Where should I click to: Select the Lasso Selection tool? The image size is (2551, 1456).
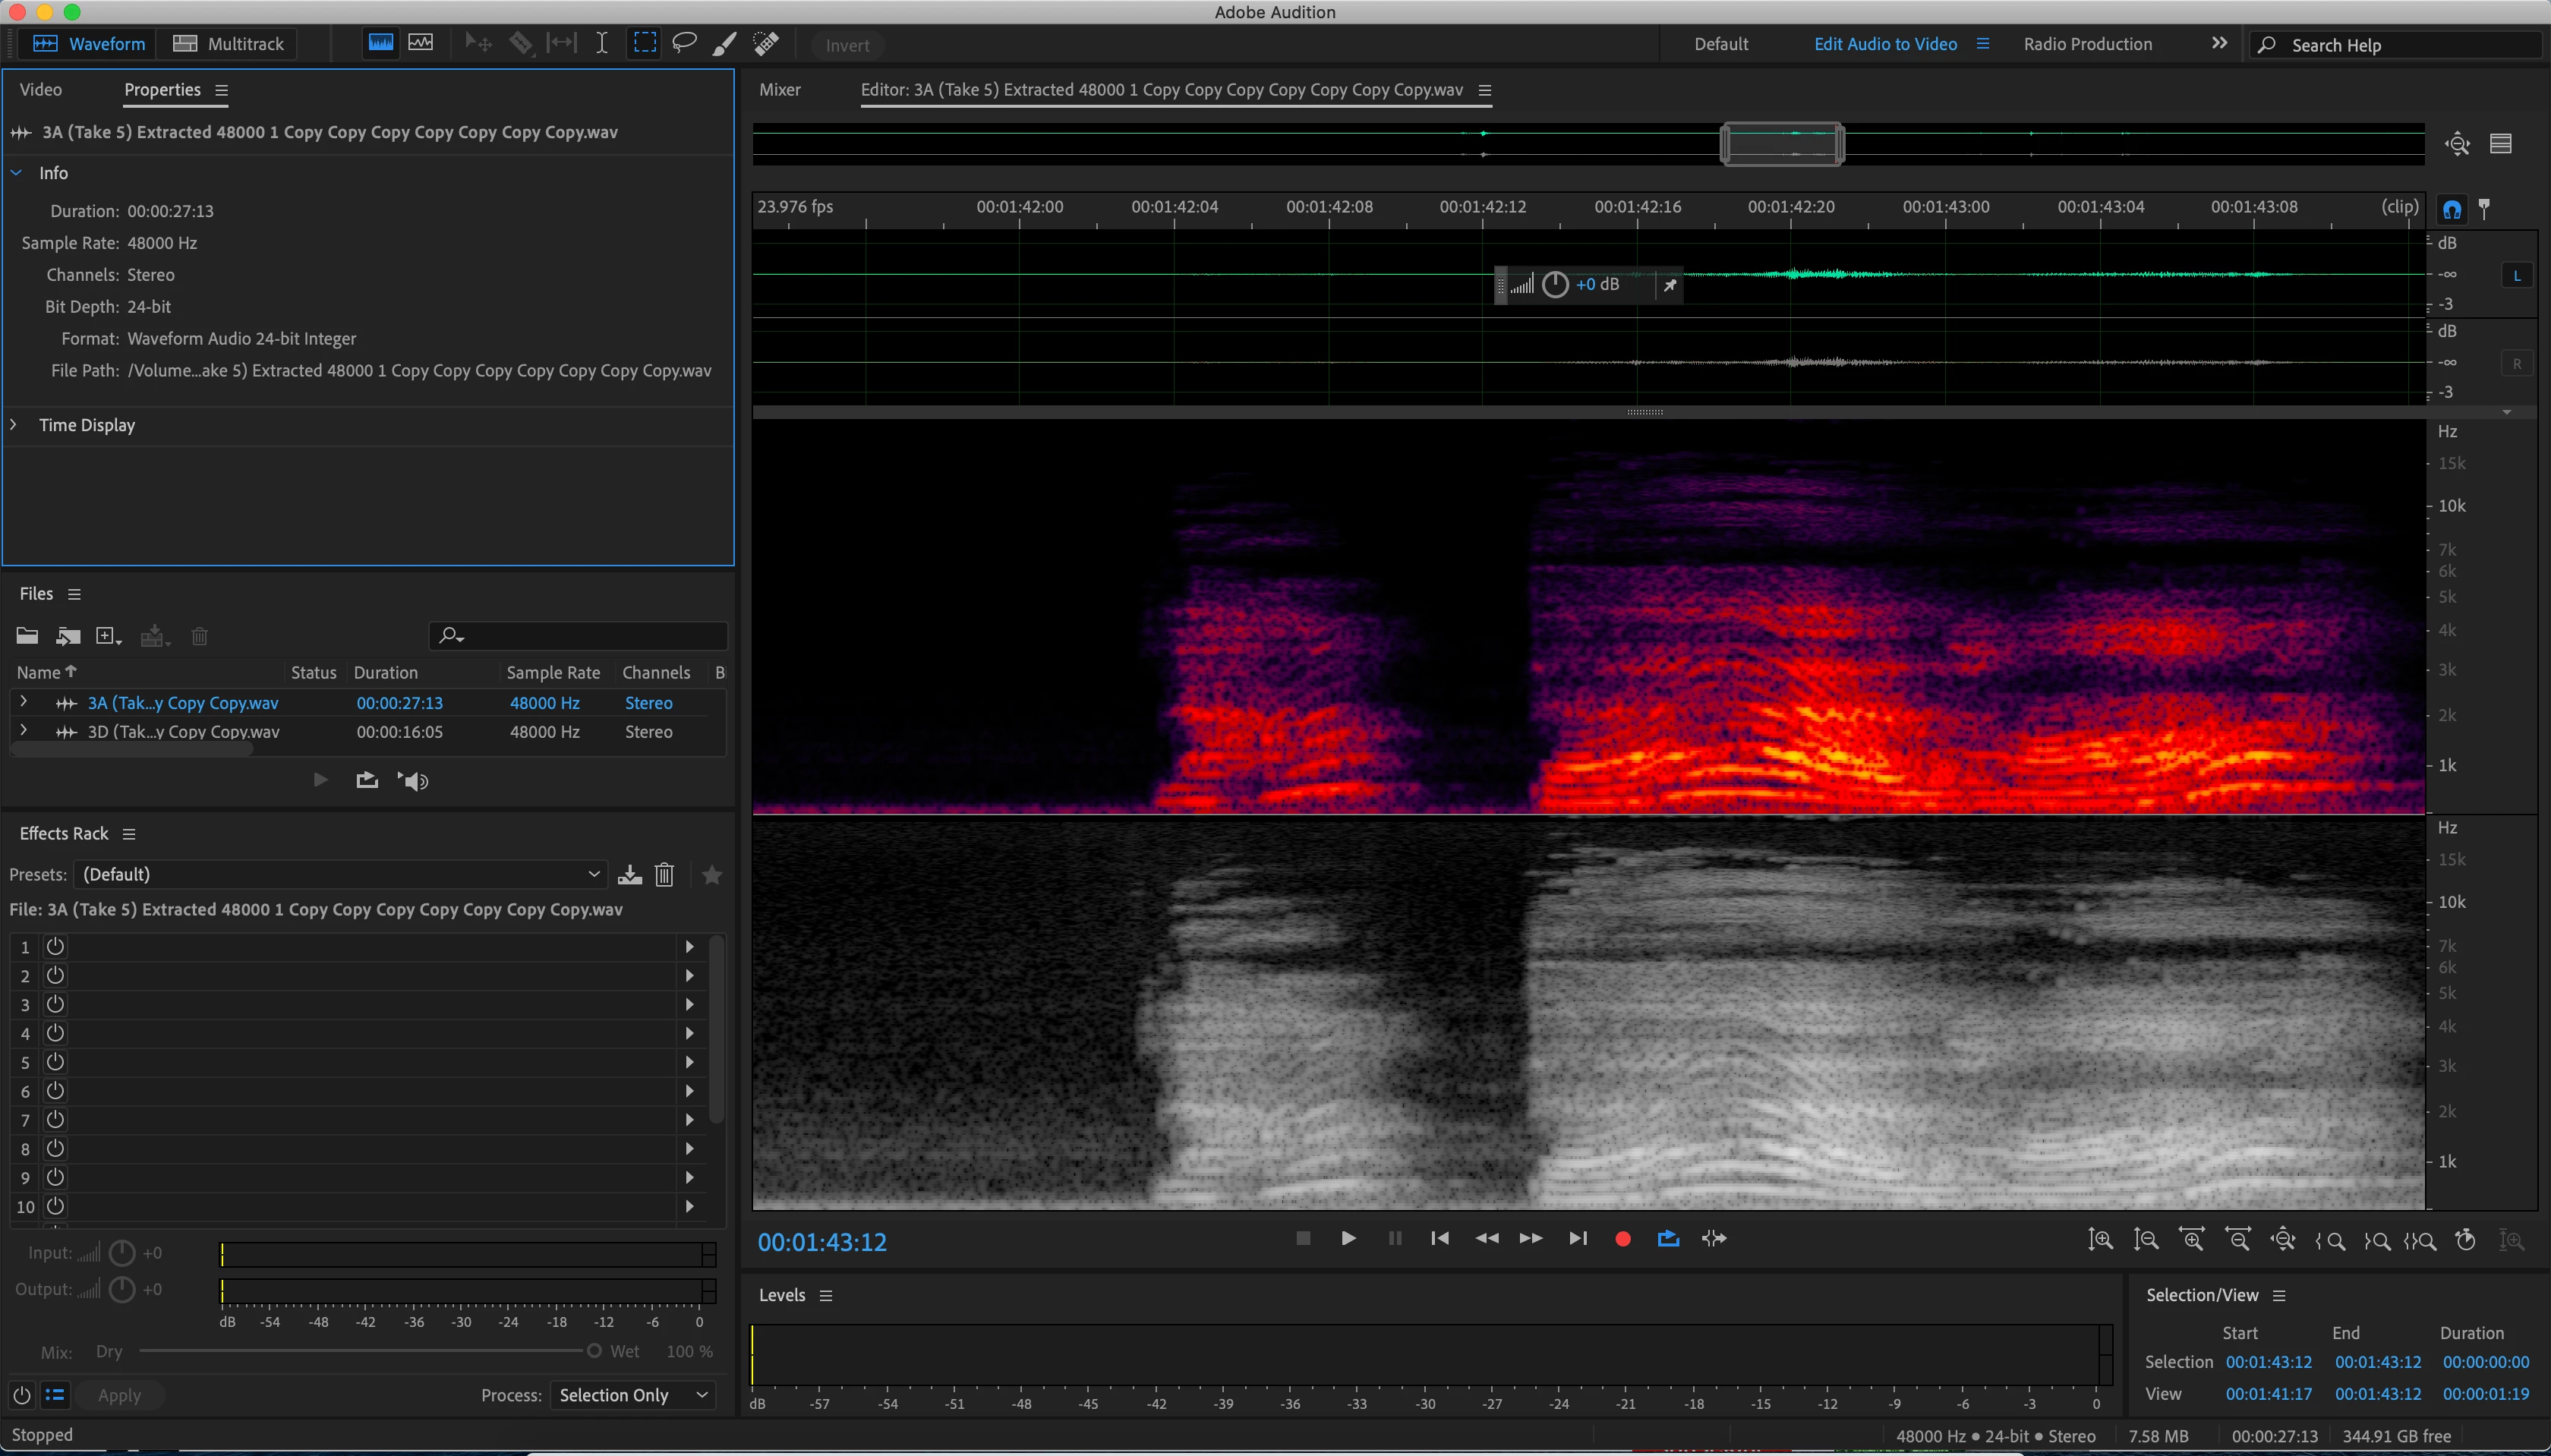[x=684, y=43]
